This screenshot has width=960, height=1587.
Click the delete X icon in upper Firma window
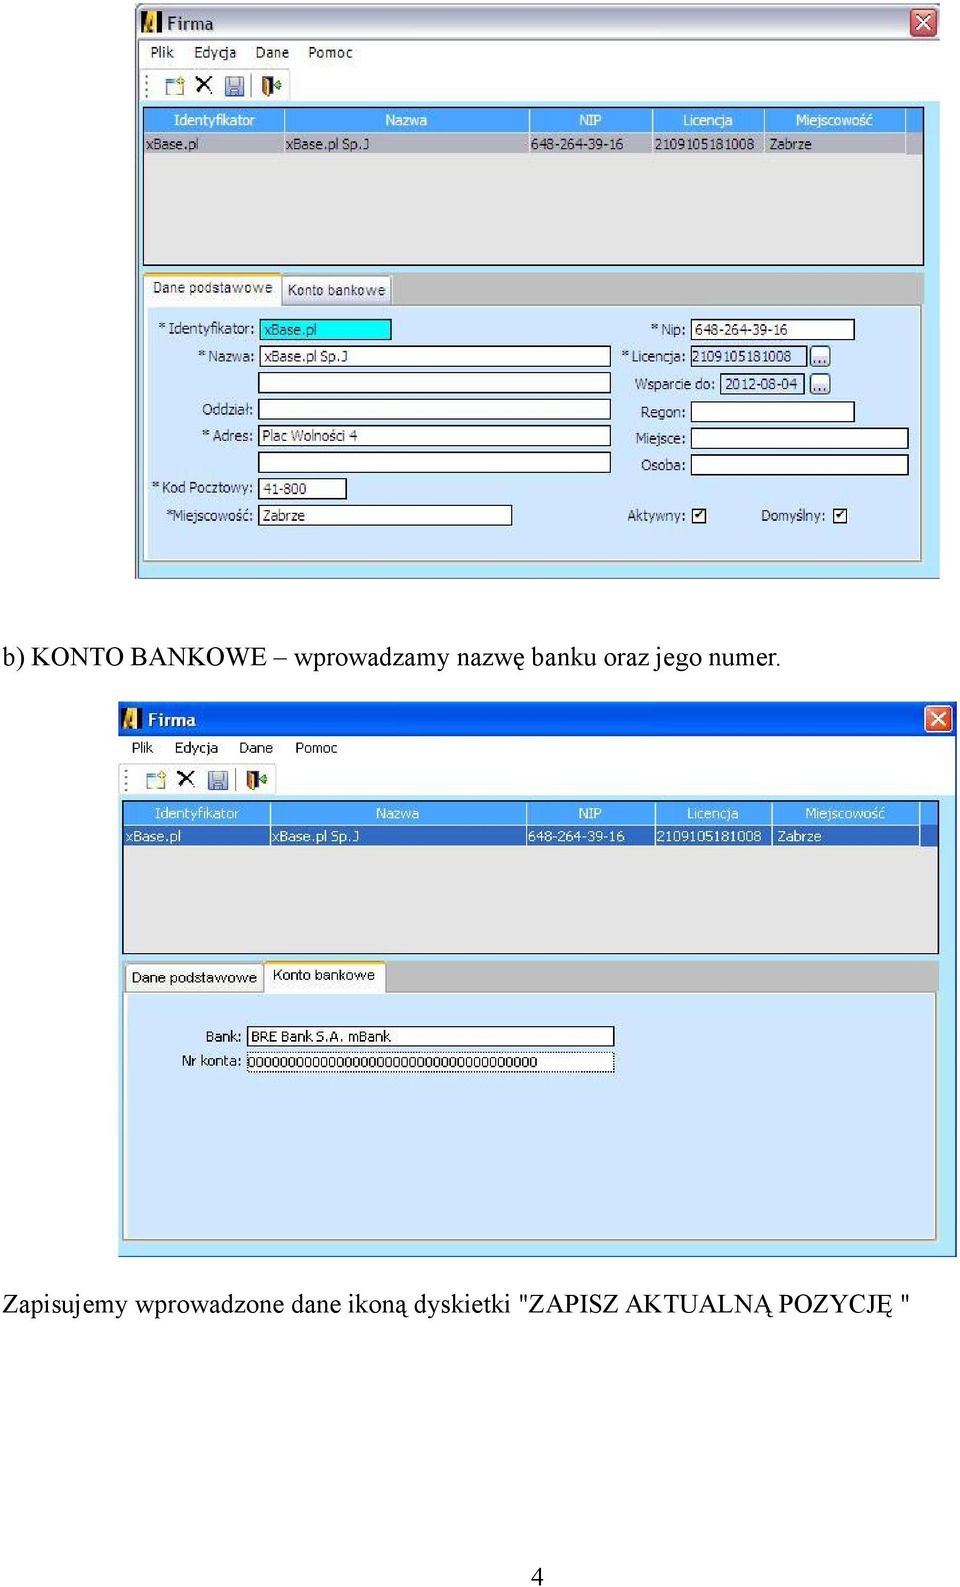[x=204, y=85]
